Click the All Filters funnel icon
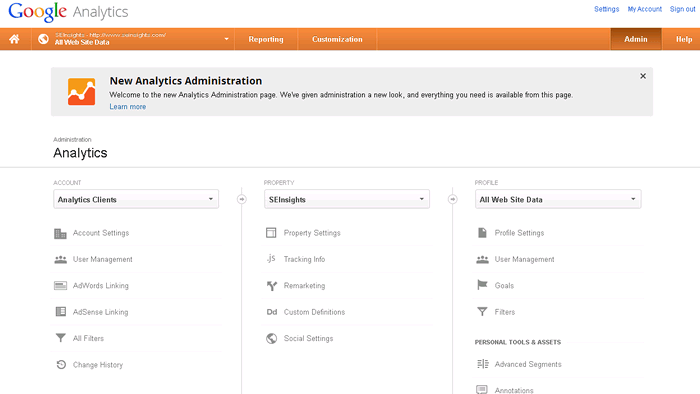The width and height of the screenshot is (700, 394). (60, 338)
